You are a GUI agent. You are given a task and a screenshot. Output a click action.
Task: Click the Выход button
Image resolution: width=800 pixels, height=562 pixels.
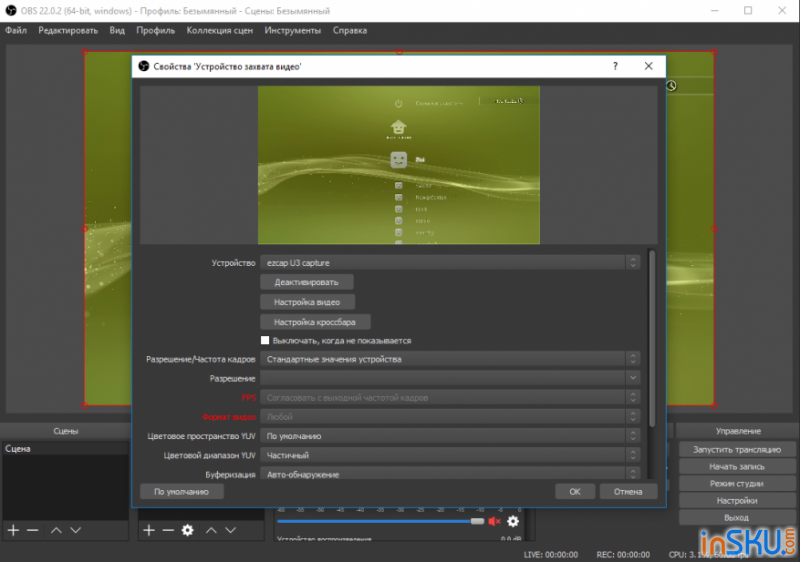point(737,517)
